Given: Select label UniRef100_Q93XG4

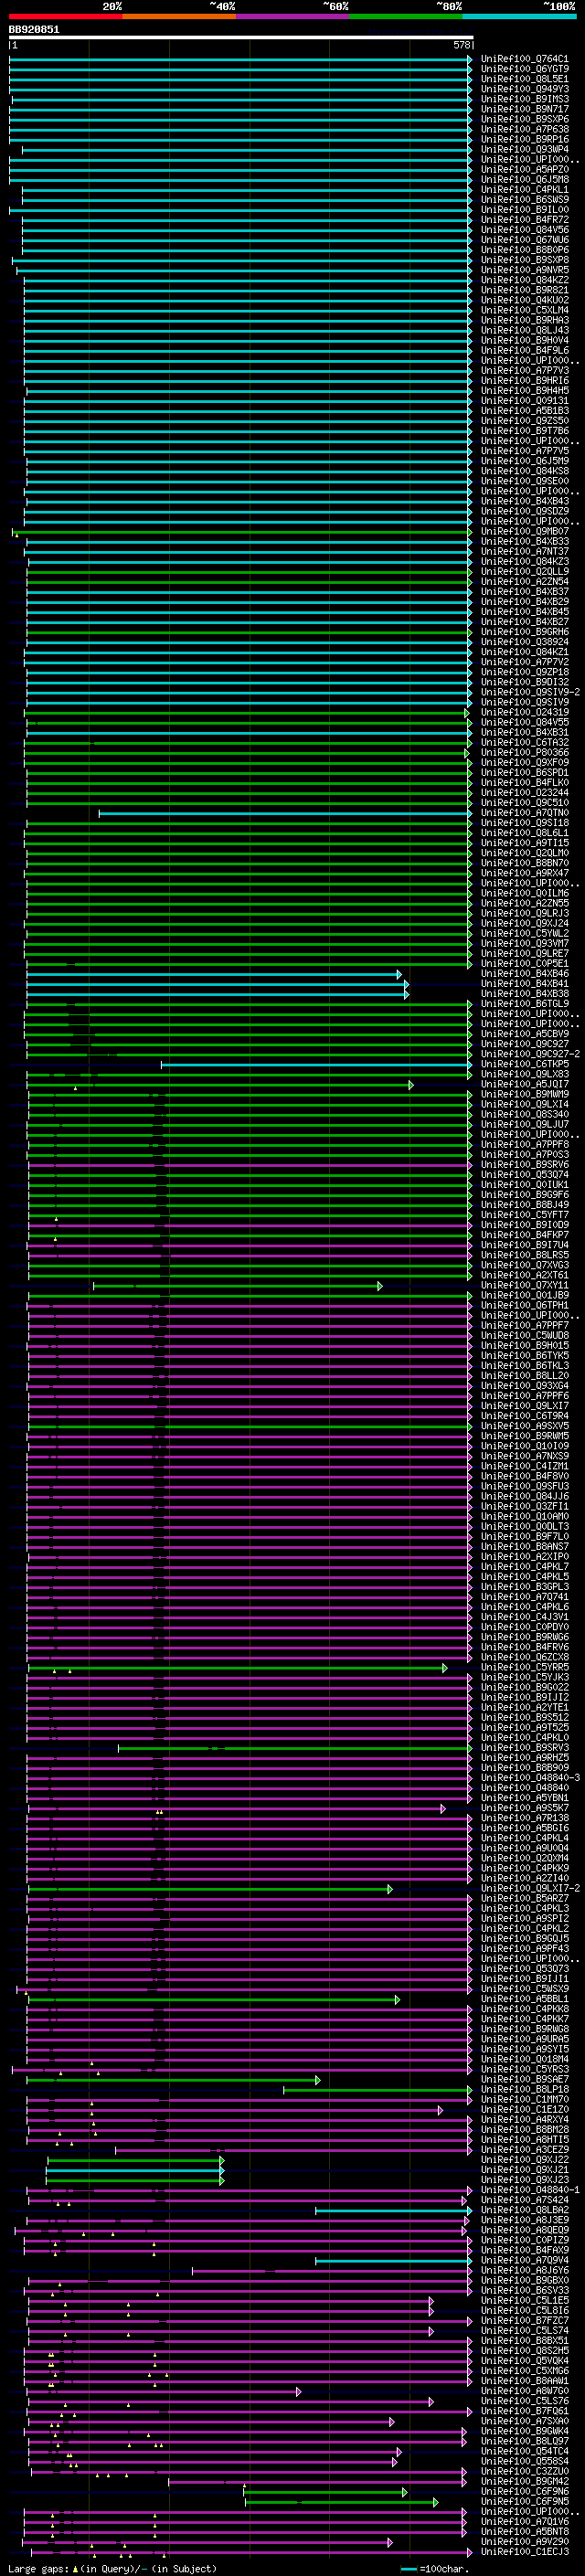Looking at the screenshot, I should (x=524, y=1386).
